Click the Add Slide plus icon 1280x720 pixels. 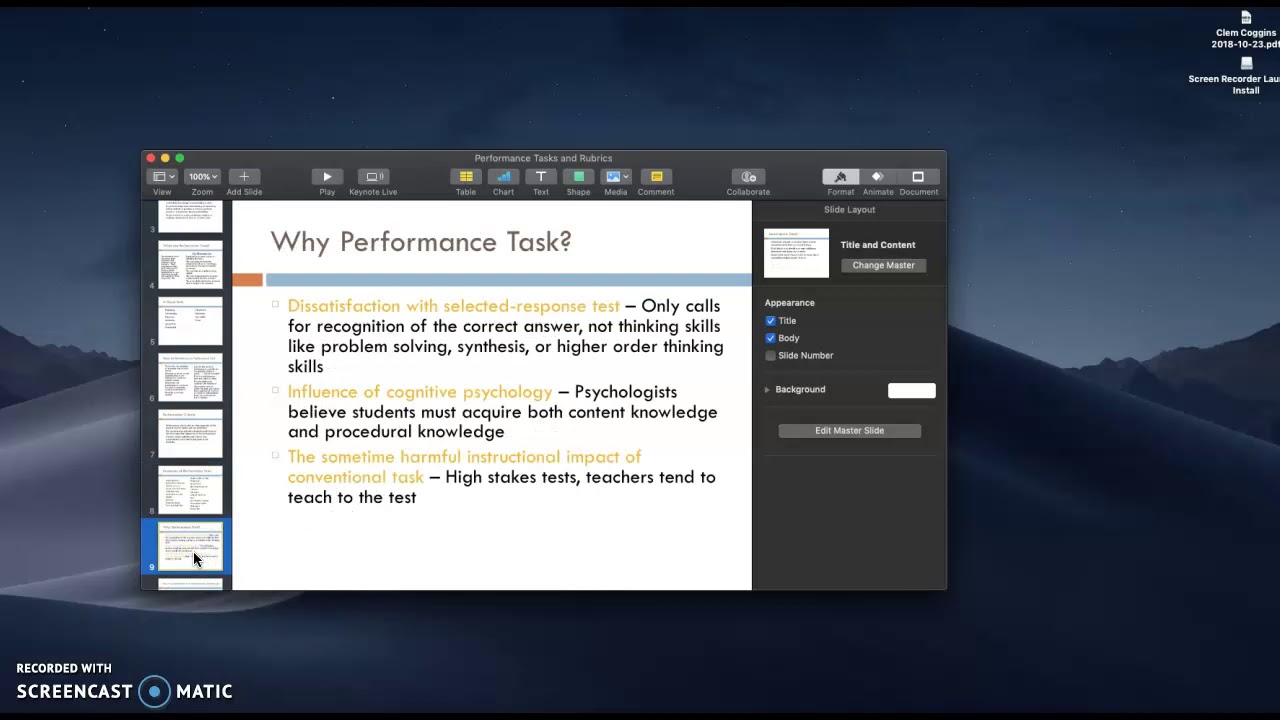[244, 177]
